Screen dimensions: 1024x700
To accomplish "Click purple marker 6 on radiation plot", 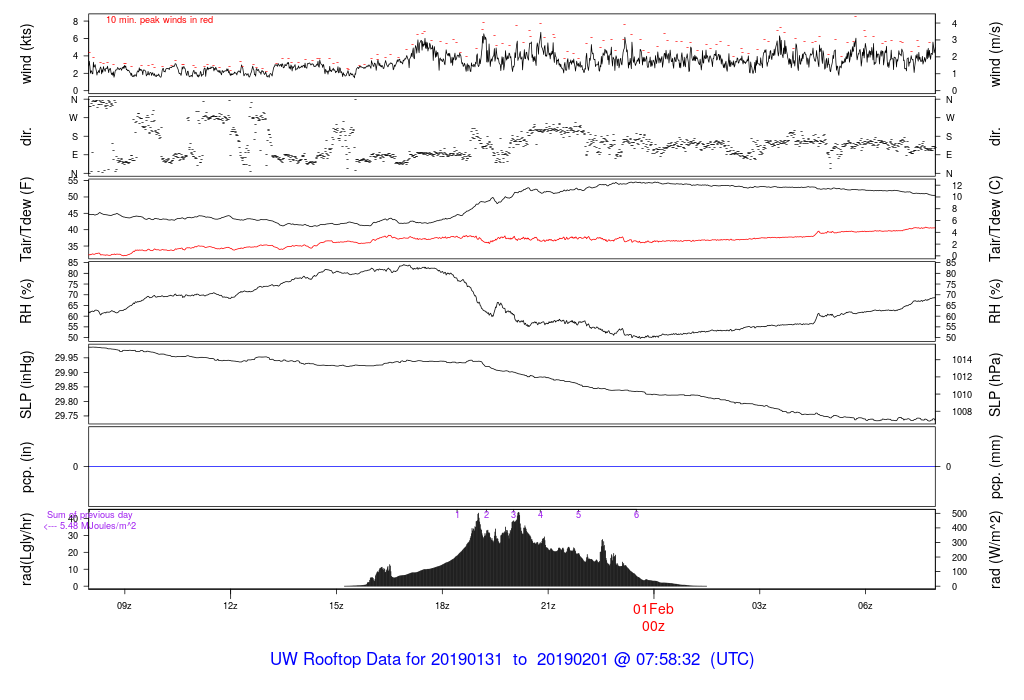I will 636,515.
